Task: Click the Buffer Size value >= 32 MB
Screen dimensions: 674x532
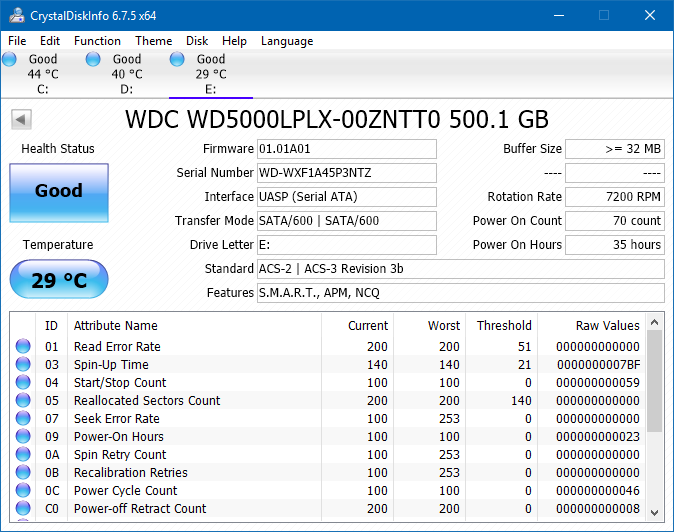Action: 615,149
